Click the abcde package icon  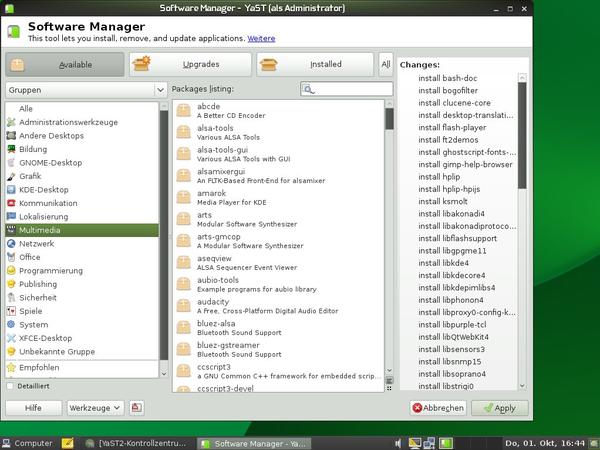[x=184, y=111]
